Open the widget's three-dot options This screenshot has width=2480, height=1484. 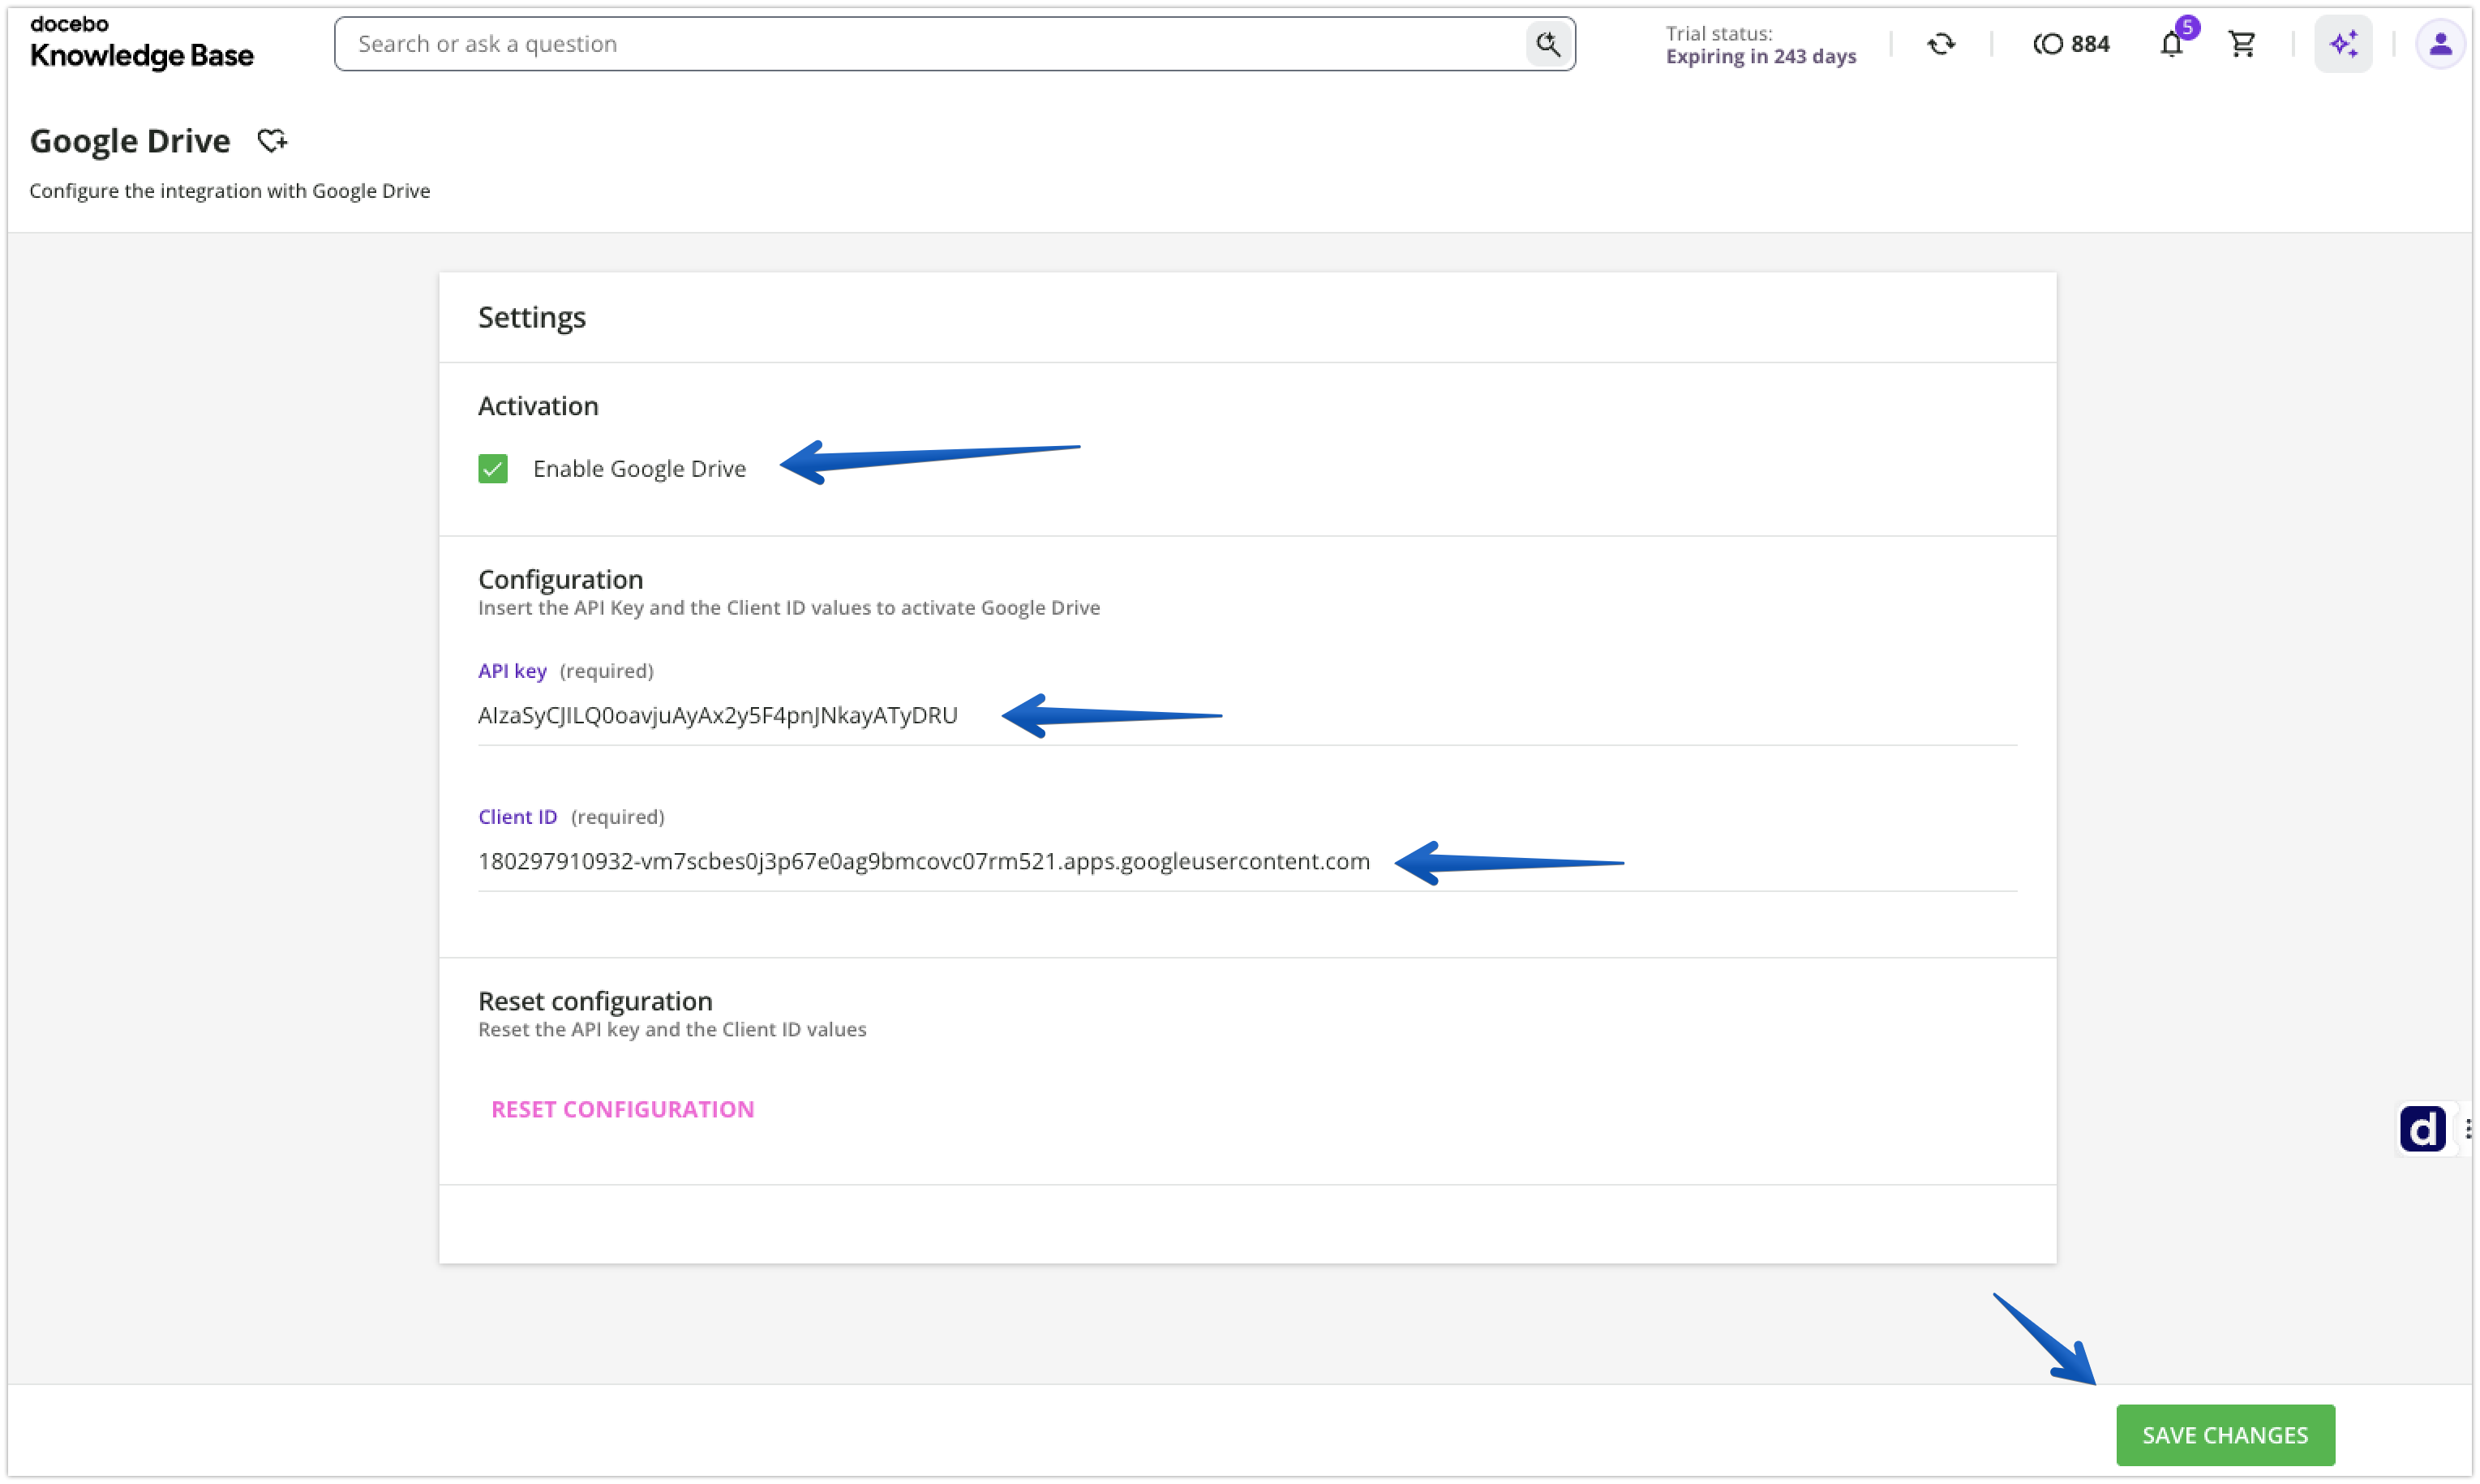click(x=2468, y=1129)
